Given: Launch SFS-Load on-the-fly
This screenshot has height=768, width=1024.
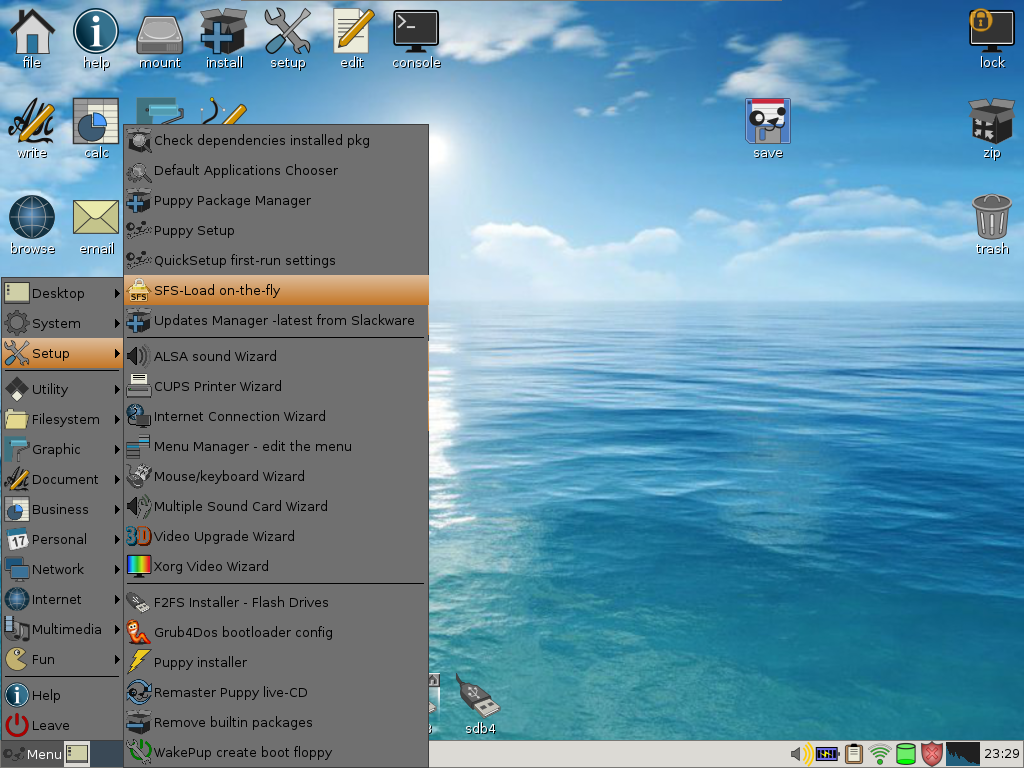Looking at the screenshot, I should click(x=276, y=291).
